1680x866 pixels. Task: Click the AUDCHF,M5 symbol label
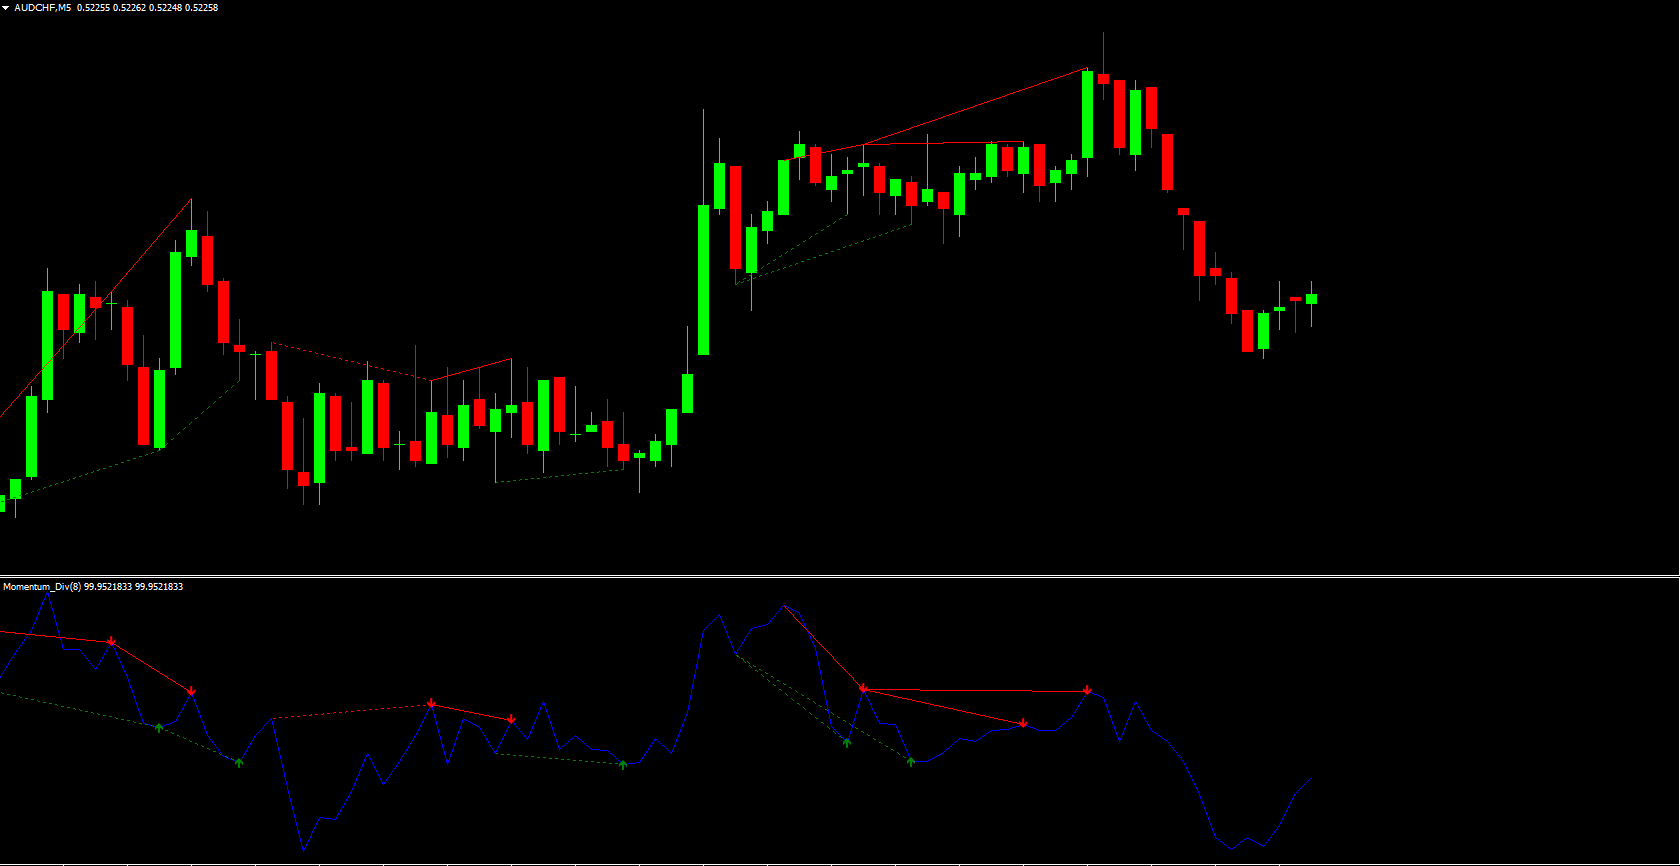pos(42,8)
